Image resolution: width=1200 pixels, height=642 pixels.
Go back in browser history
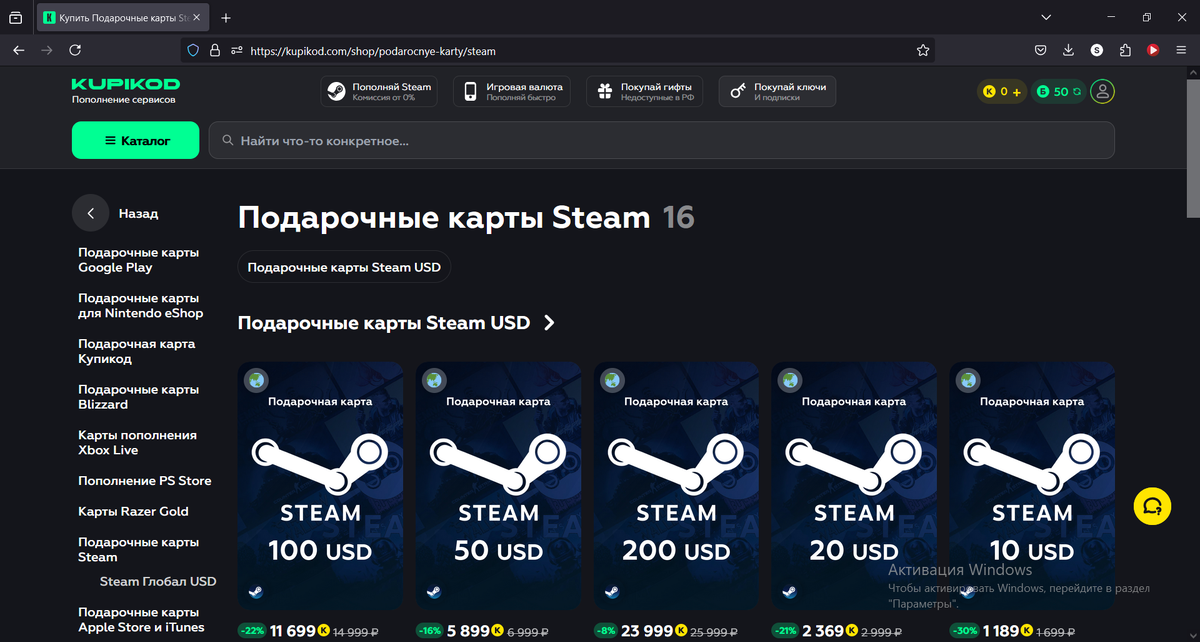click(x=18, y=50)
